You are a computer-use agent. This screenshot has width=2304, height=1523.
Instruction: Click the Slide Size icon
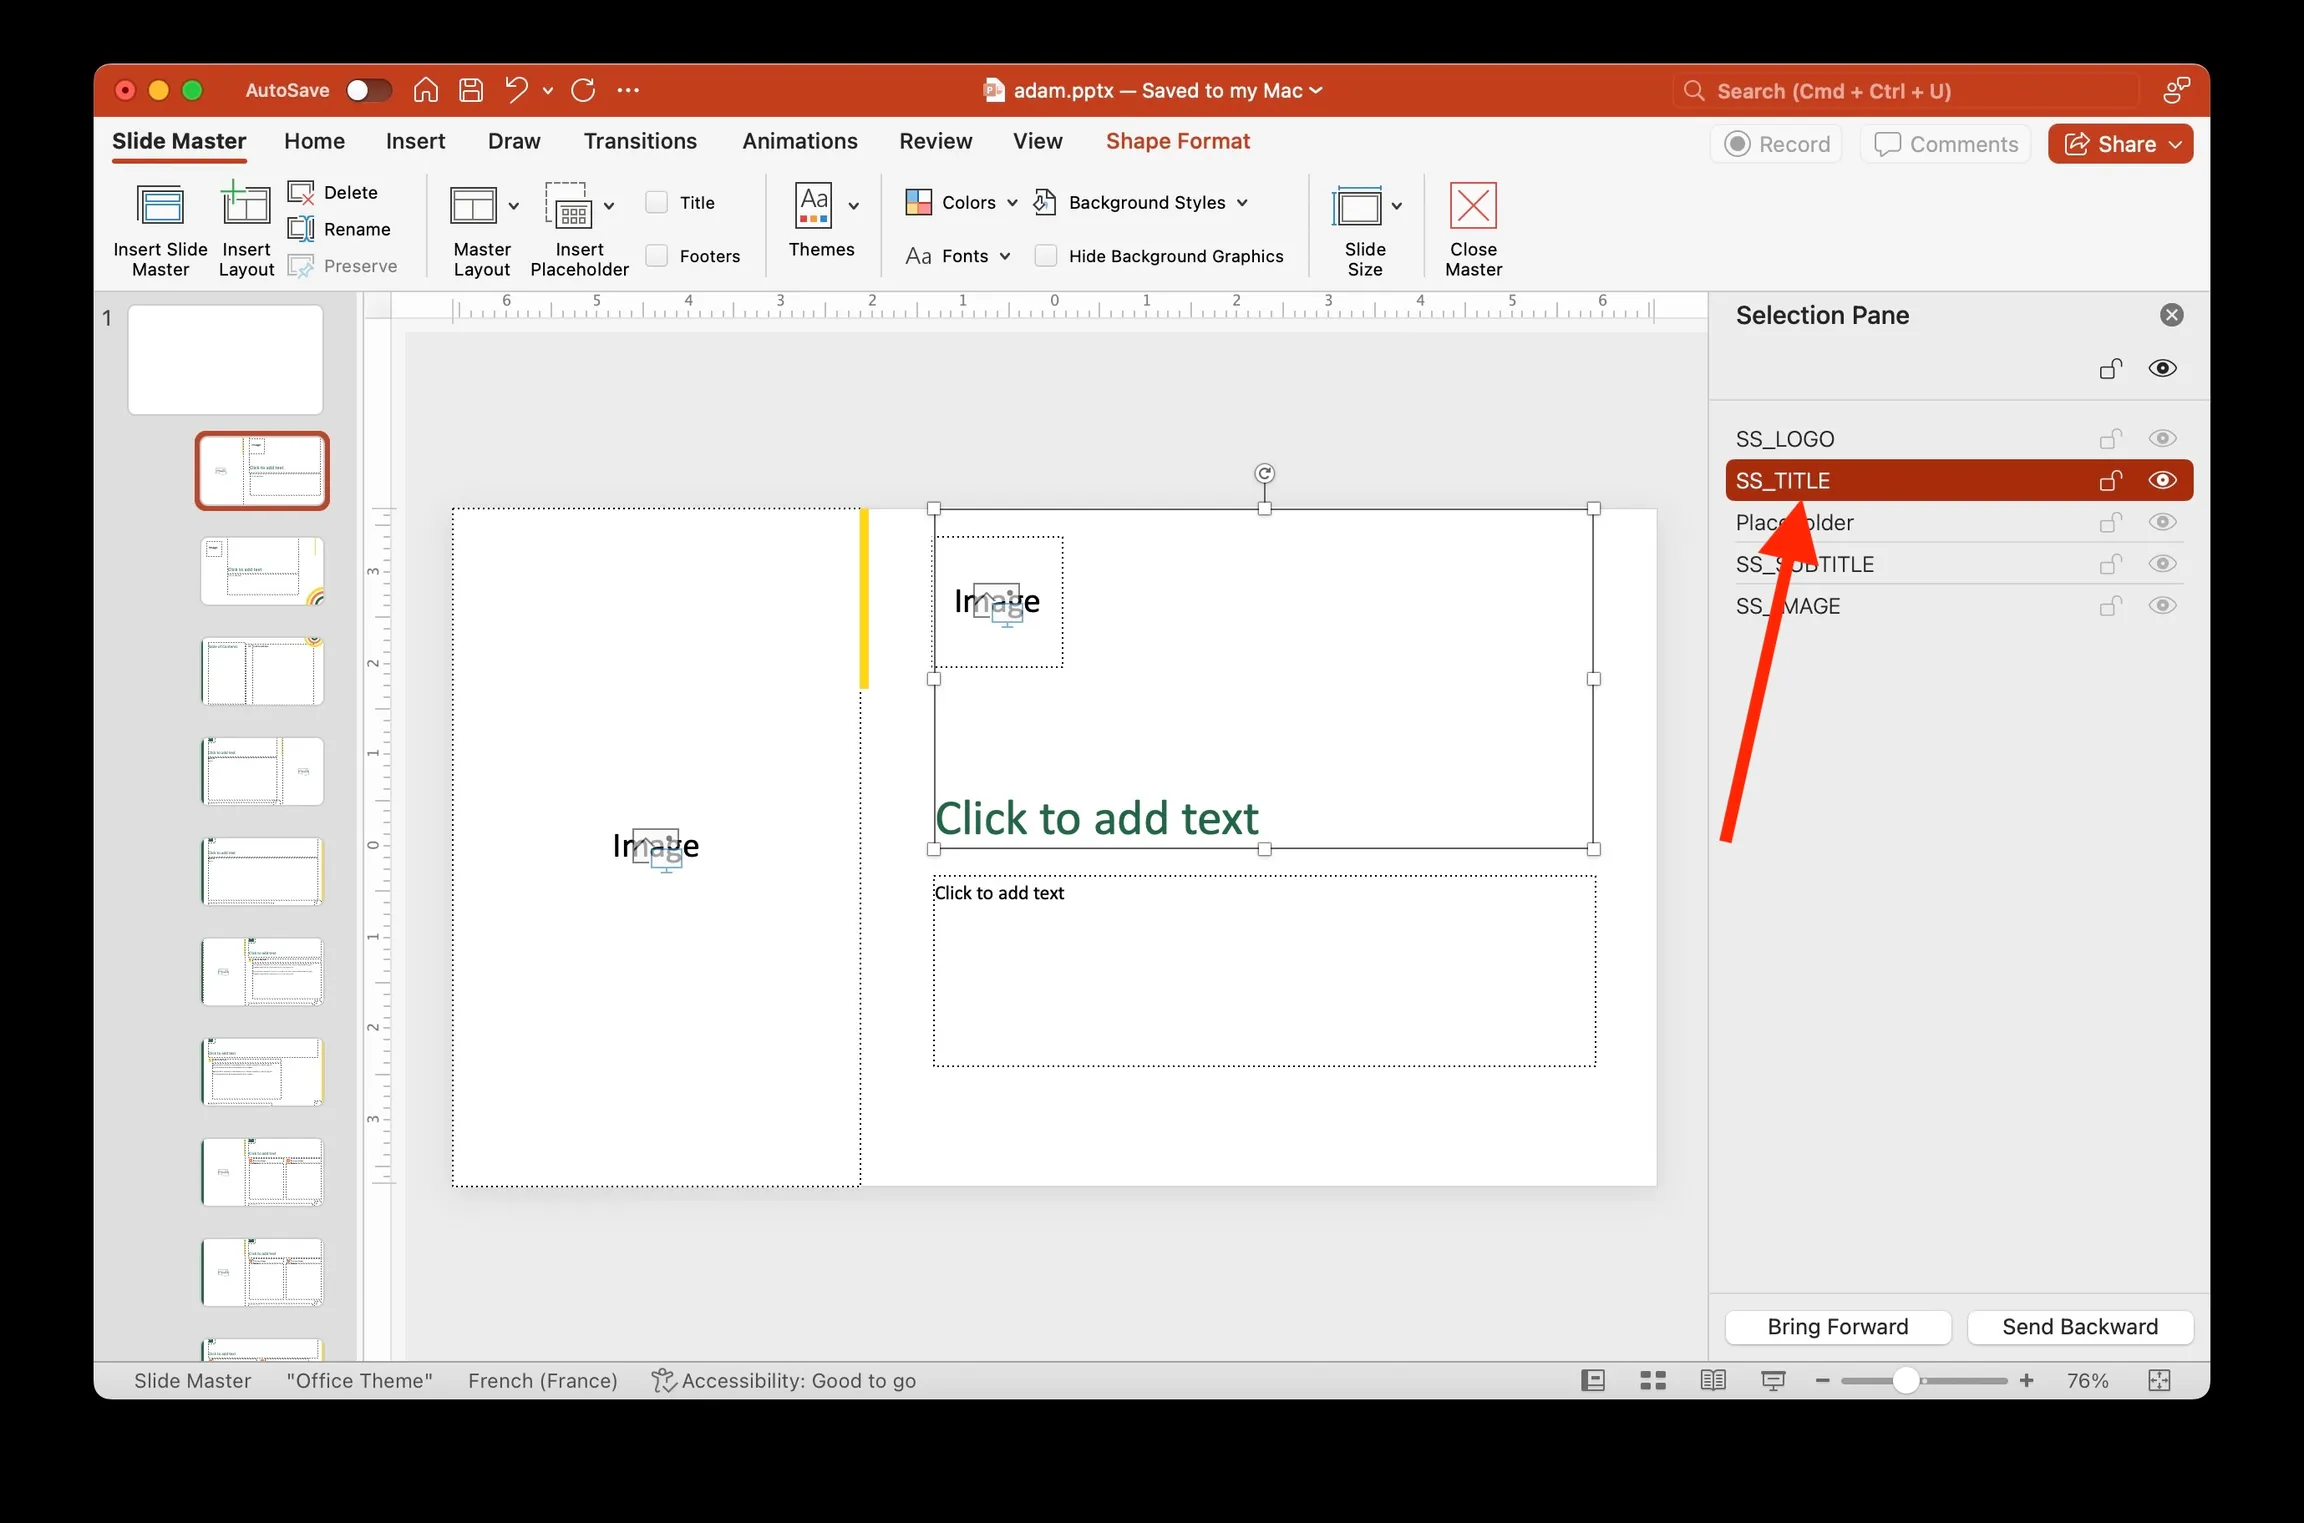click(1357, 207)
